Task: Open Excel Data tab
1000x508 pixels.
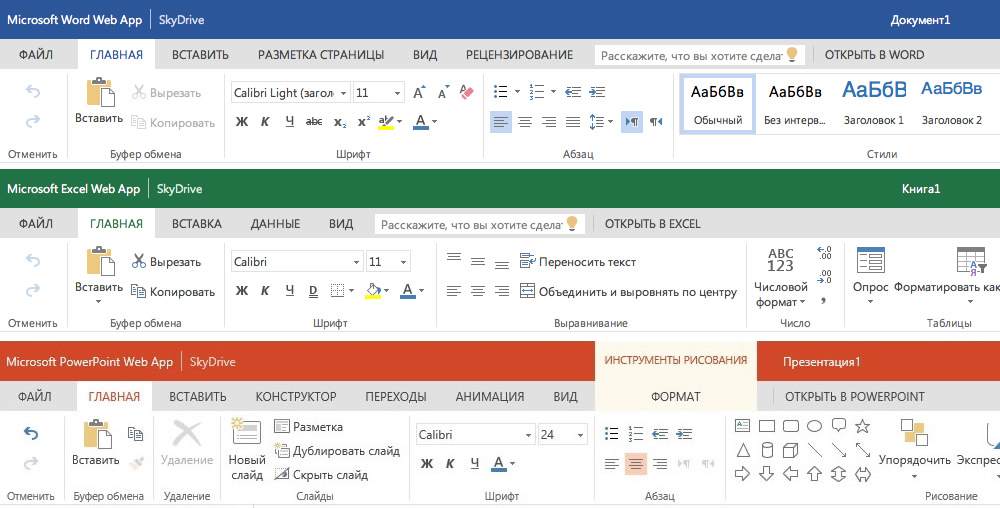Action: tap(275, 224)
